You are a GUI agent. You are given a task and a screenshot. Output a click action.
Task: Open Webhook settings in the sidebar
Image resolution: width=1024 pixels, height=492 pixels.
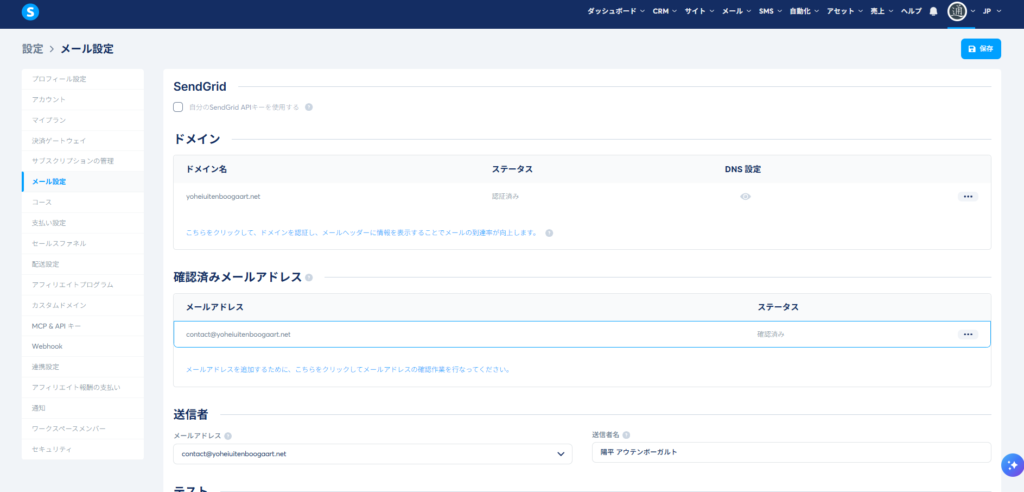(47, 346)
